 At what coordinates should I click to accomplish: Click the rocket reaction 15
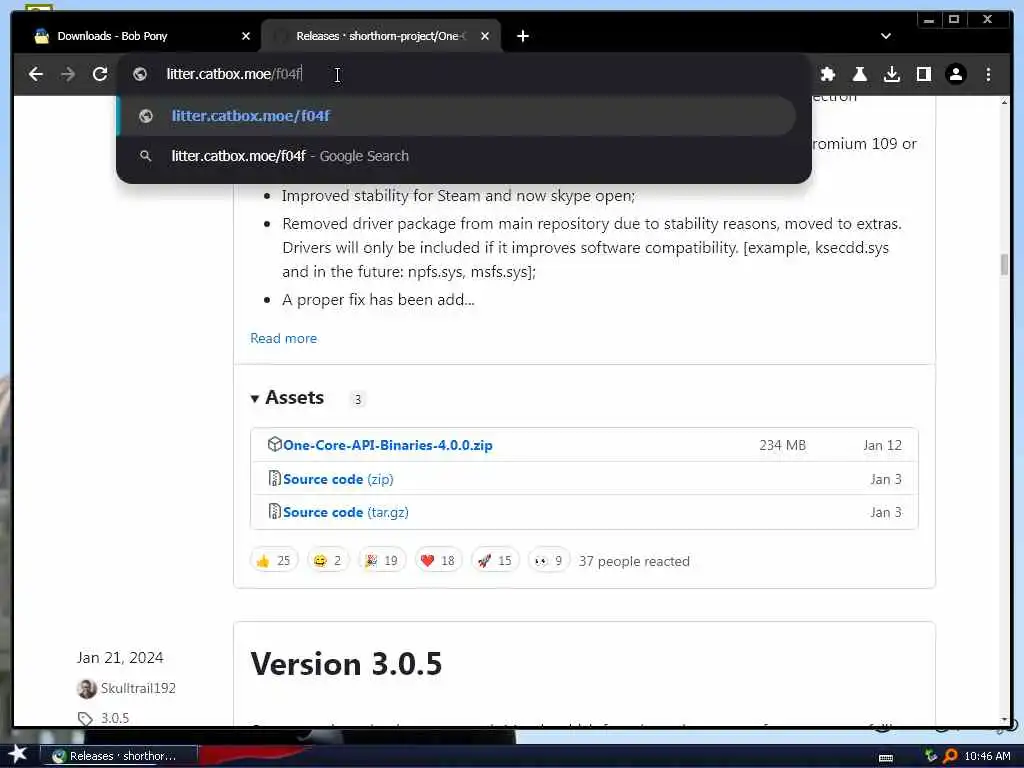point(495,560)
